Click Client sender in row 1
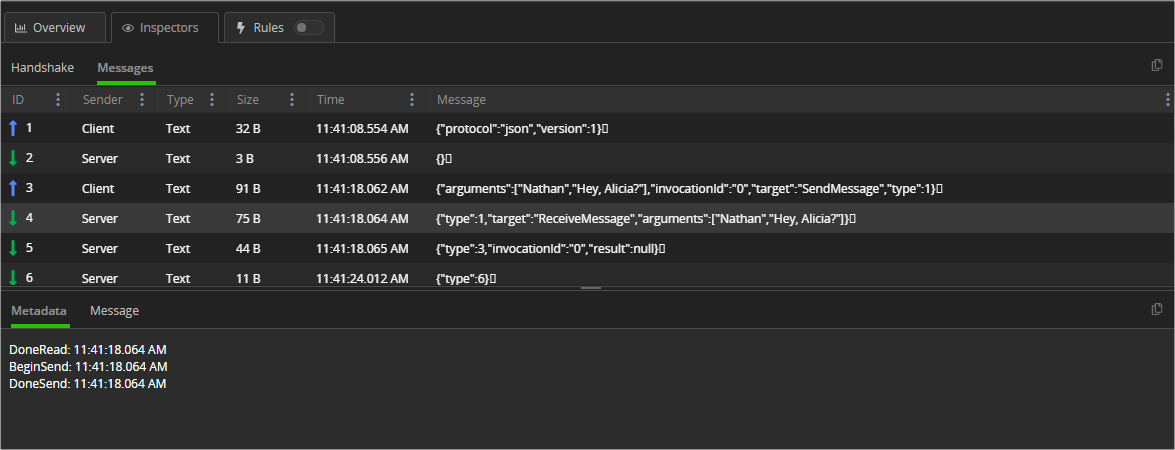 pyautogui.click(x=98, y=129)
